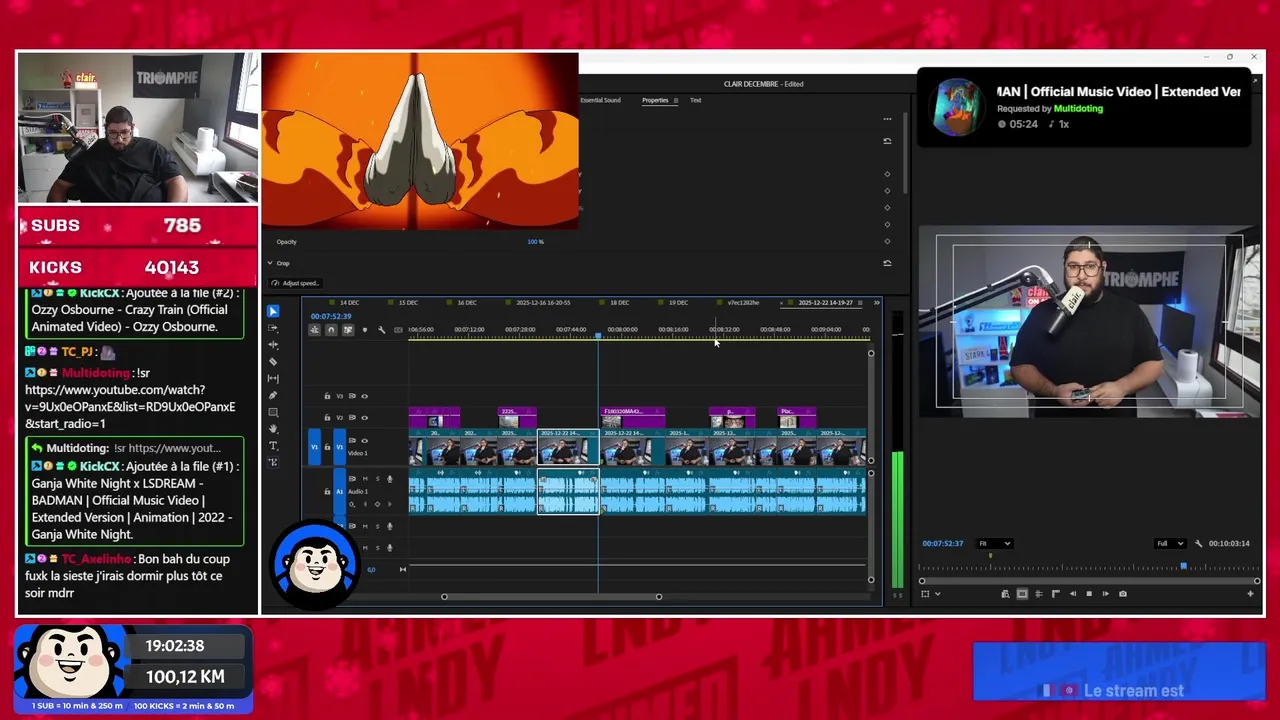Open the Fit zoom level dropdown
The height and width of the screenshot is (720, 1280).
coord(994,543)
